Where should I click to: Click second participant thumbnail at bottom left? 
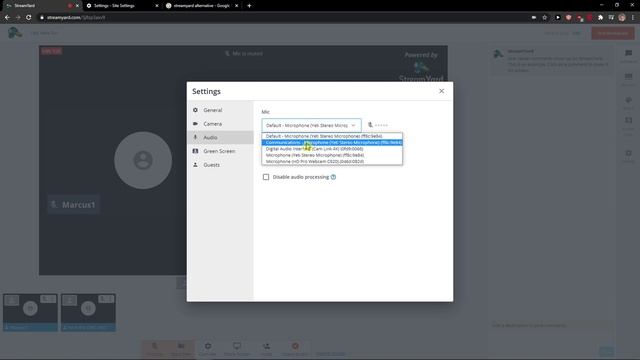(x=88, y=312)
